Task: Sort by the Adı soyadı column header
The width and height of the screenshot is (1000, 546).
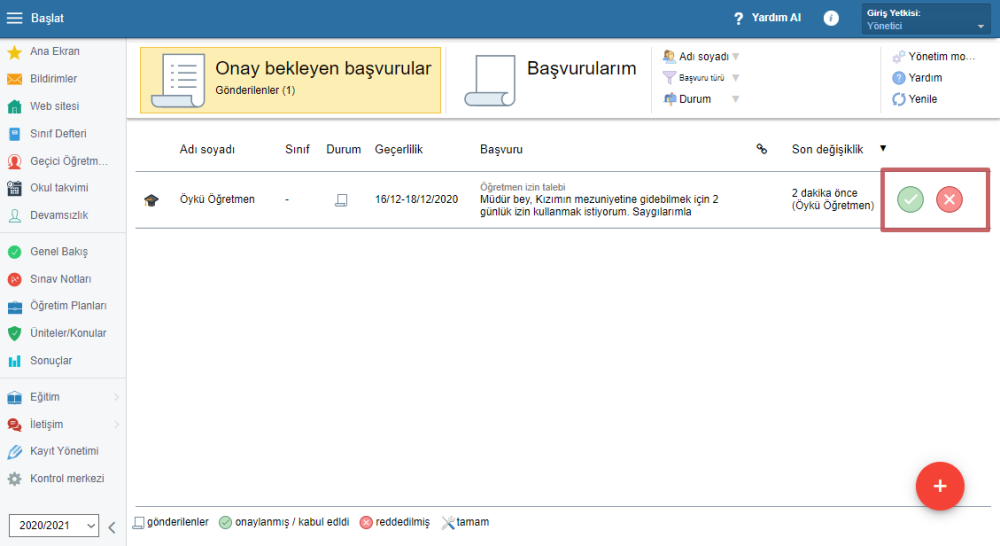Action: click(x=207, y=149)
